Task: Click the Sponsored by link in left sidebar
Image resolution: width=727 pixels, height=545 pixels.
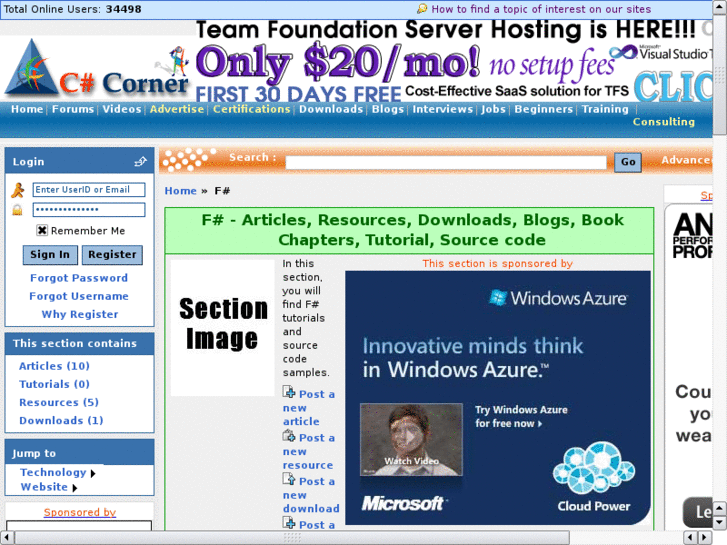Action: pyautogui.click(x=80, y=512)
